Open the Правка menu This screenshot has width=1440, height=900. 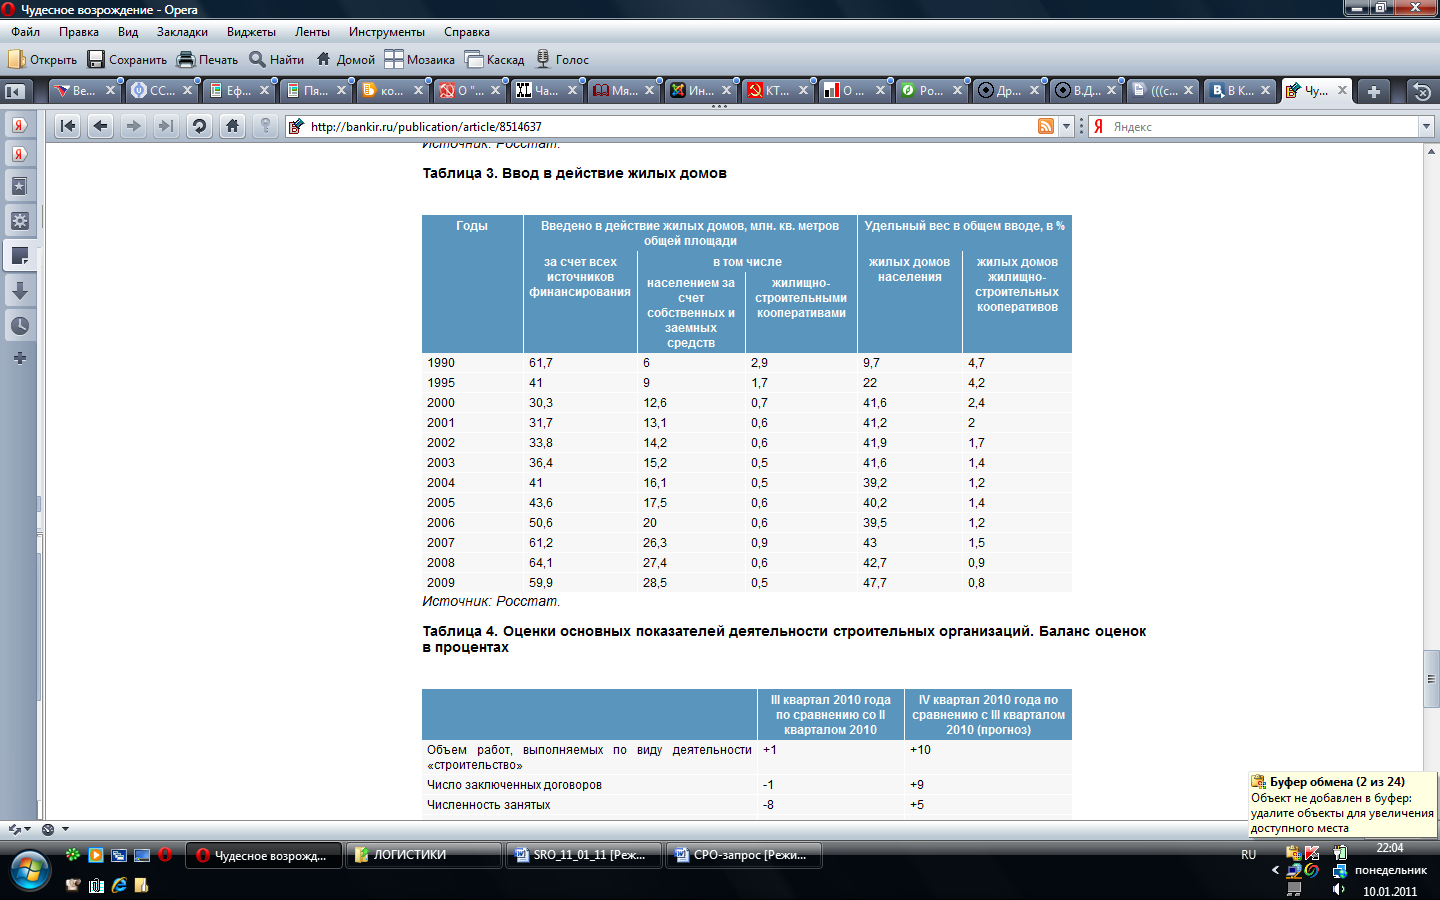[x=79, y=32]
